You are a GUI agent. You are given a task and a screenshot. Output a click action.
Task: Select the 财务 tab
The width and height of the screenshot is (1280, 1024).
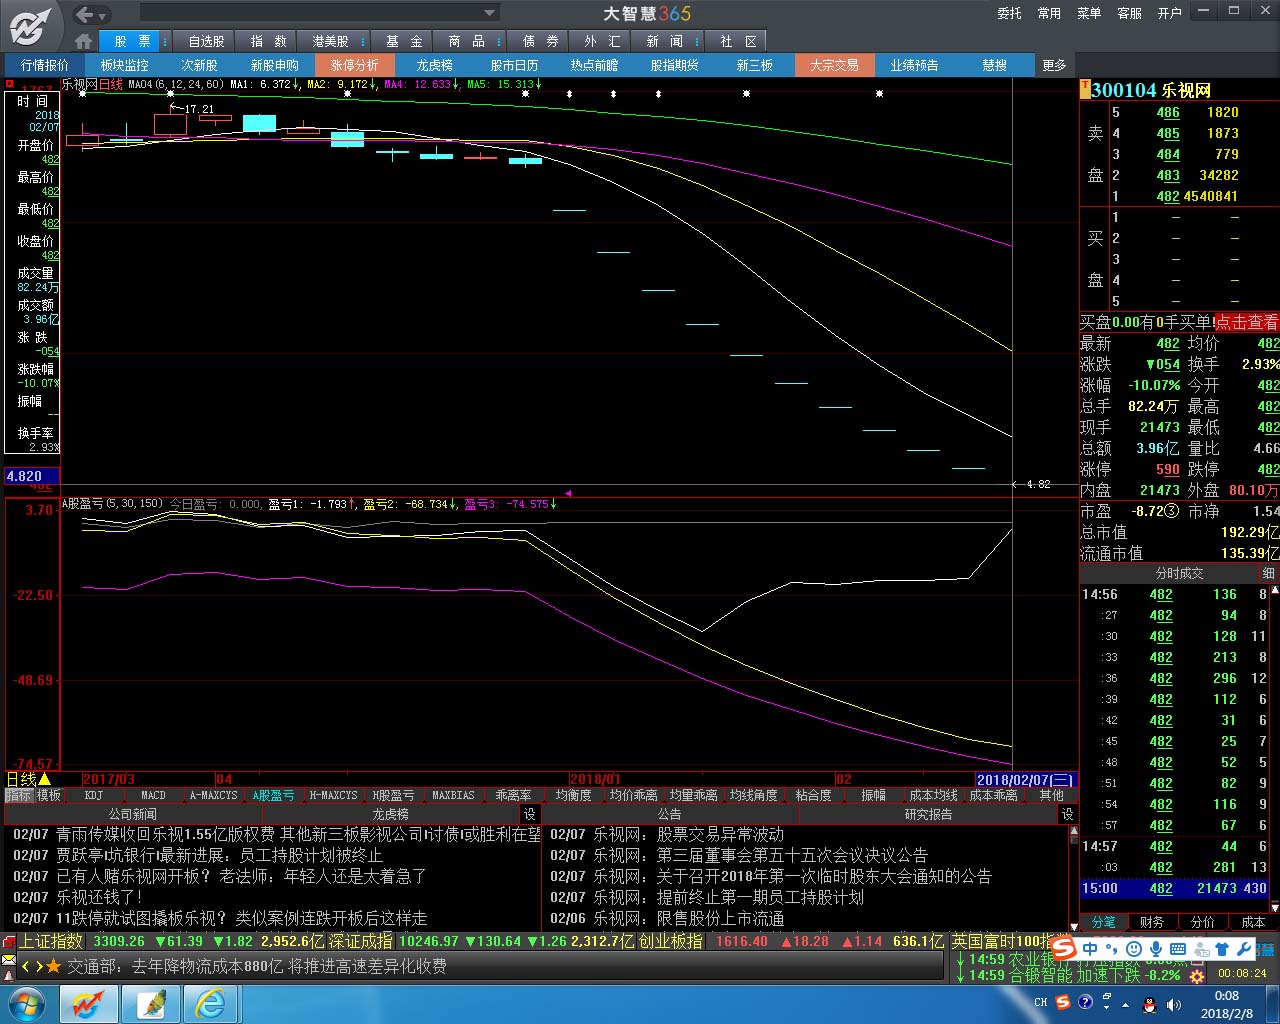coord(1152,922)
